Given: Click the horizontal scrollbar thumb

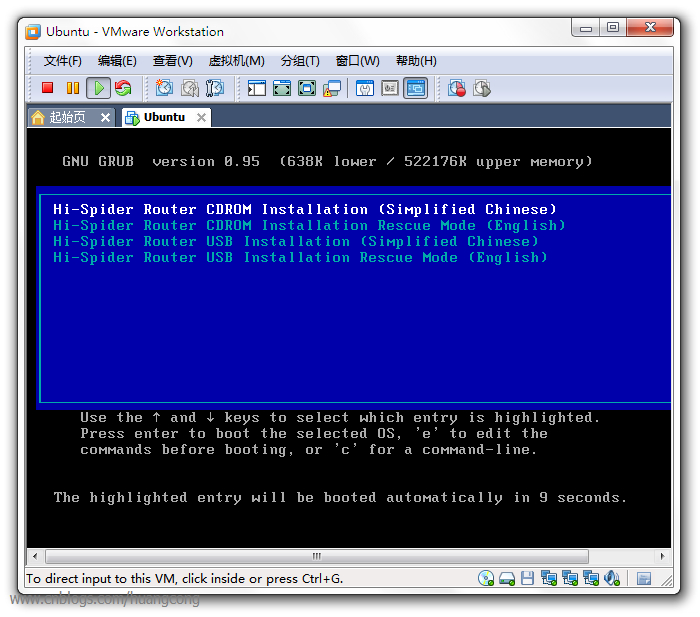Looking at the screenshot, I should (317, 556).
